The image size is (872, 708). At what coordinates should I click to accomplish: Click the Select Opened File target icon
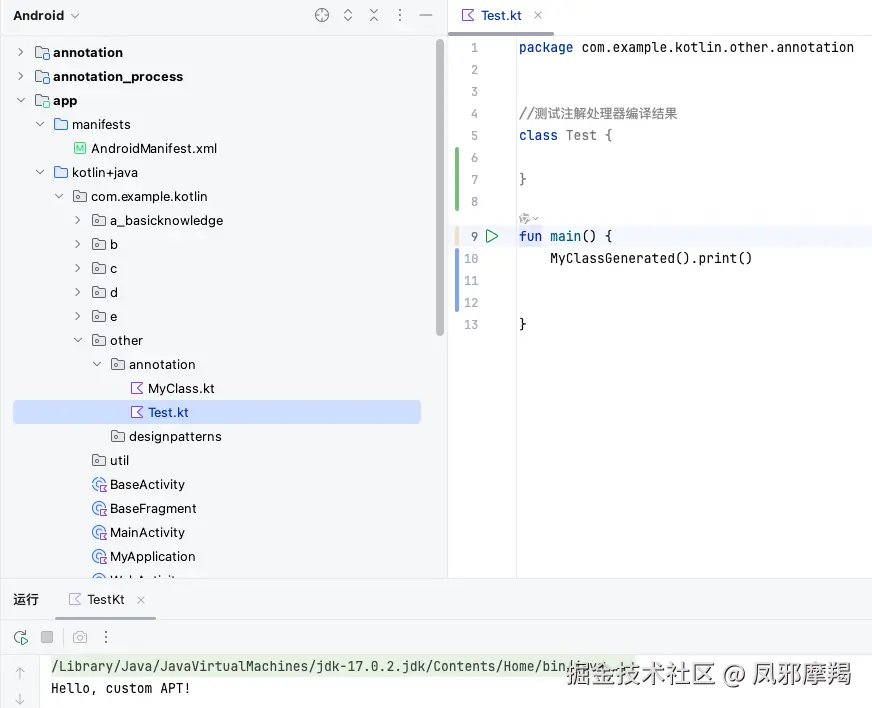(321, 15)
